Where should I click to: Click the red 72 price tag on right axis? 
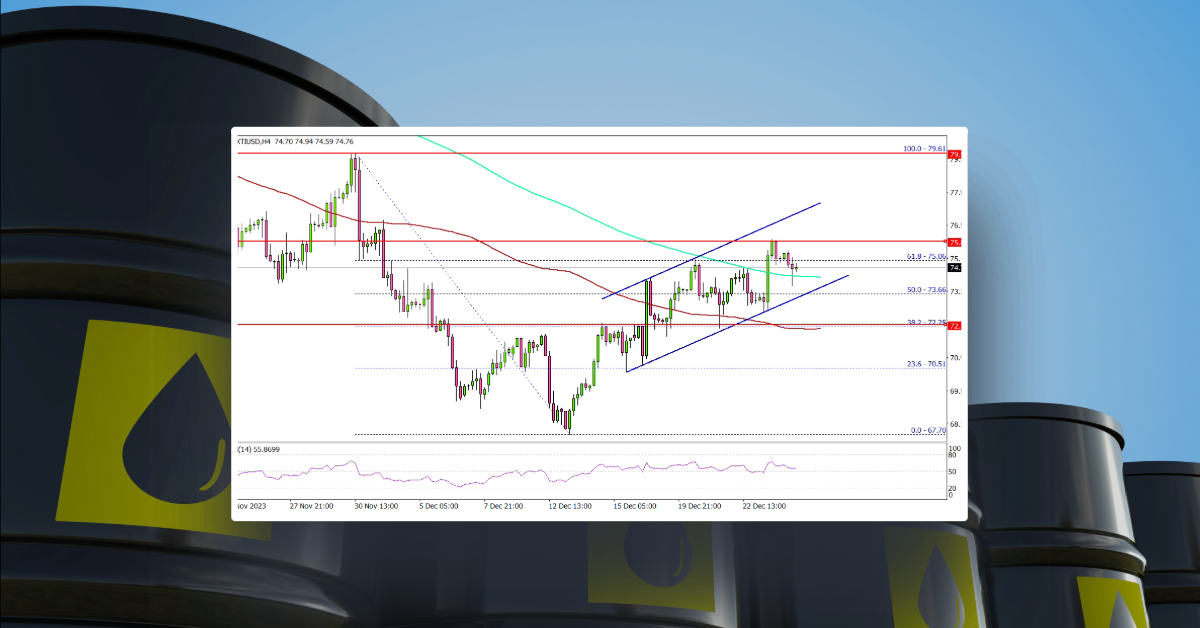954,324
